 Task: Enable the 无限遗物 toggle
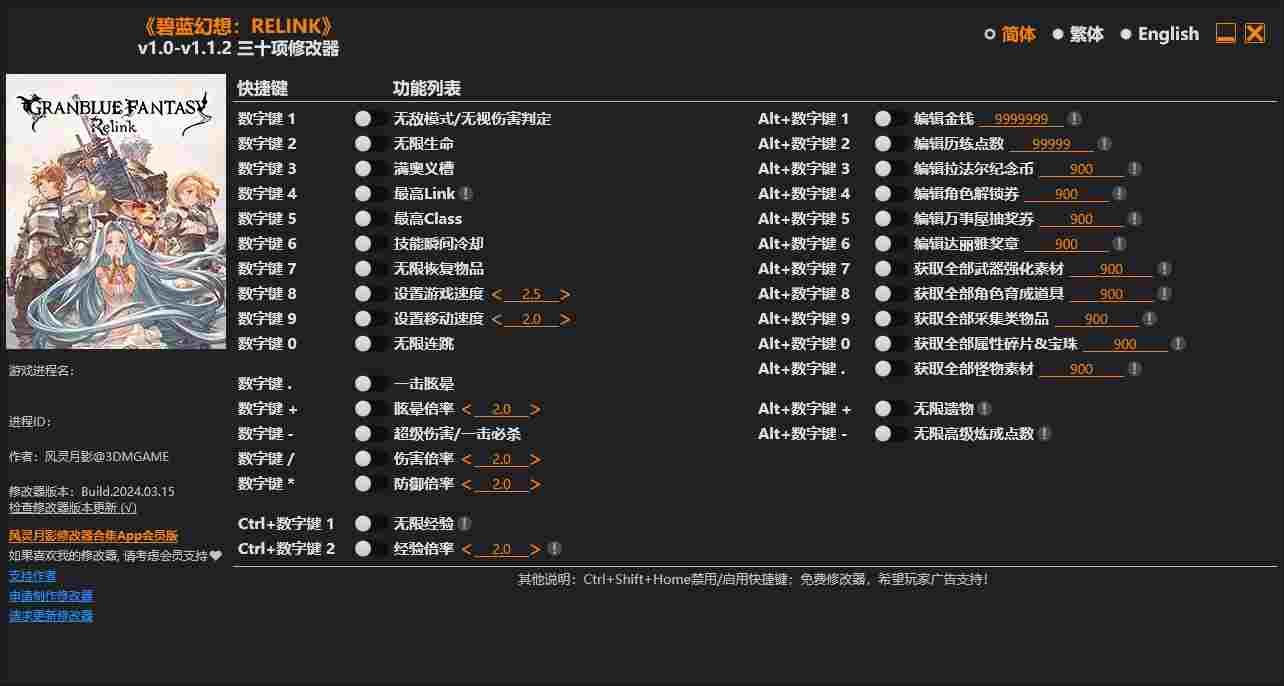[891, 409]
